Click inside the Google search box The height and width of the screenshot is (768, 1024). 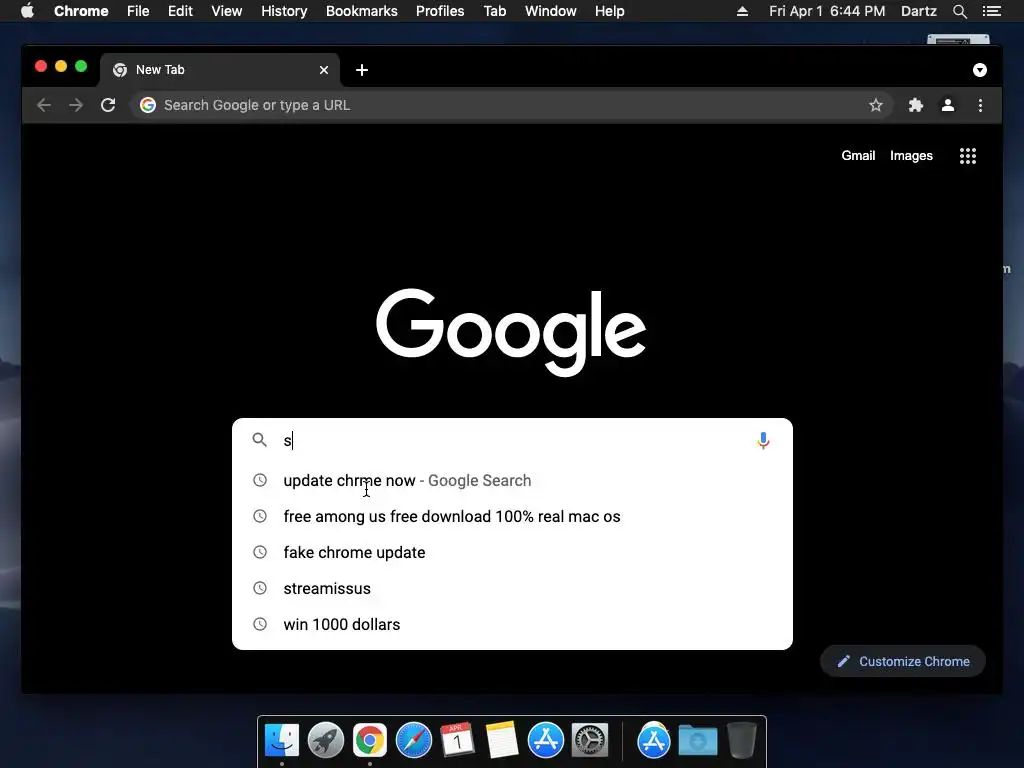tap(513, 441)
